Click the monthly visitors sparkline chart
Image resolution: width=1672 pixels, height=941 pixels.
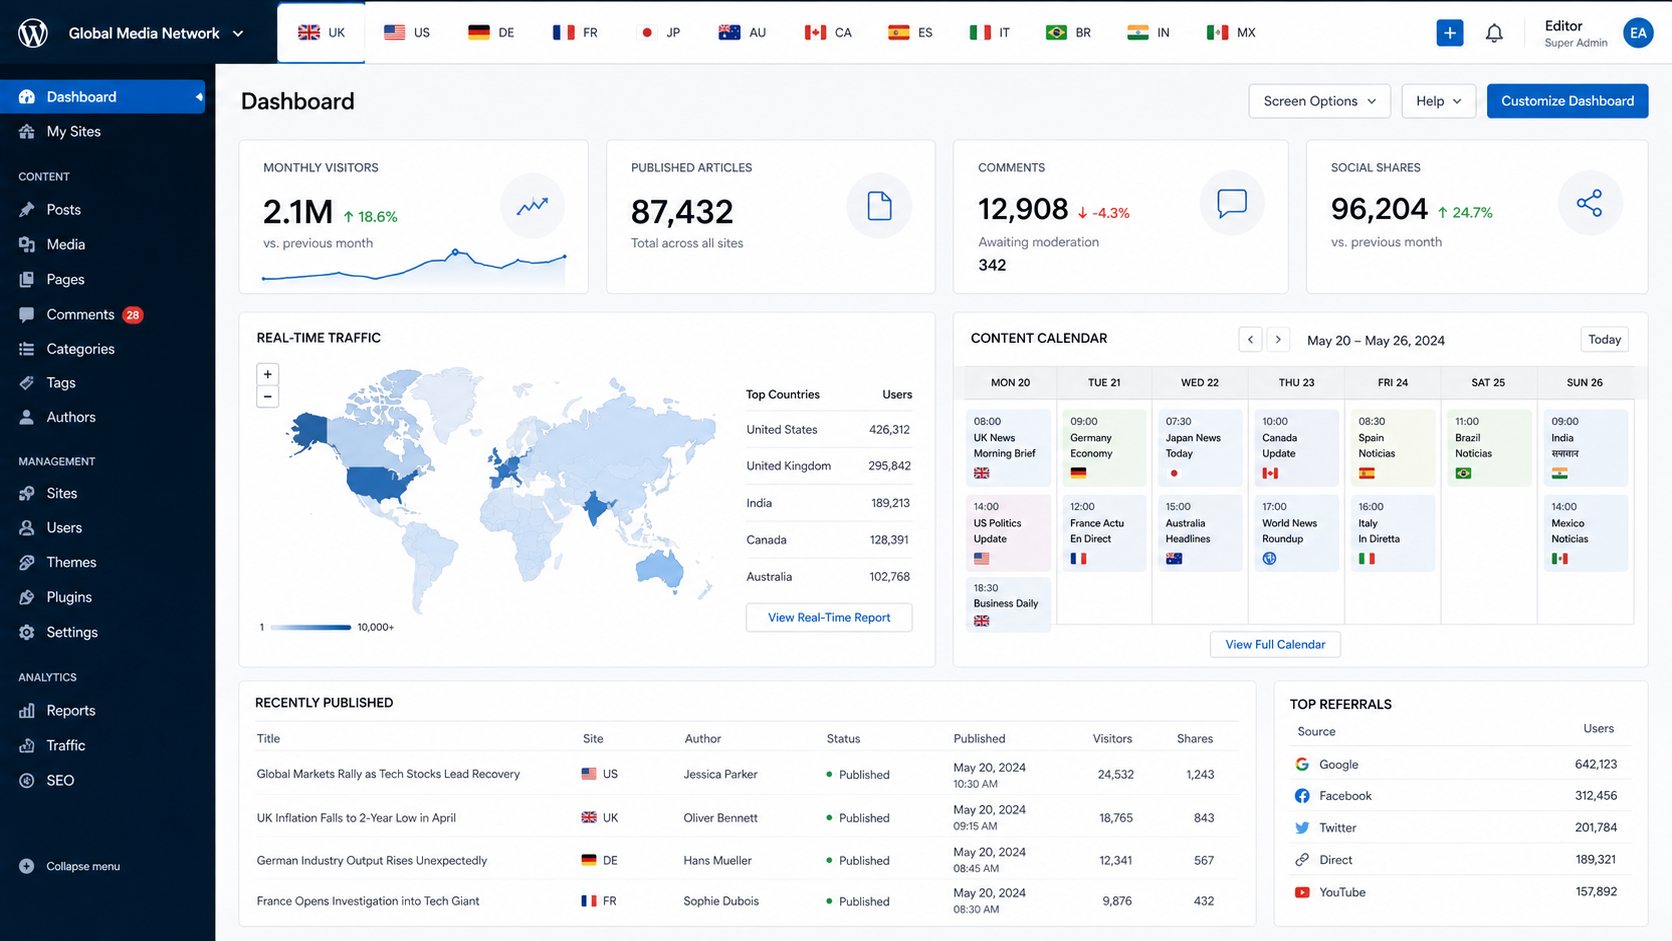pos(414,266)
